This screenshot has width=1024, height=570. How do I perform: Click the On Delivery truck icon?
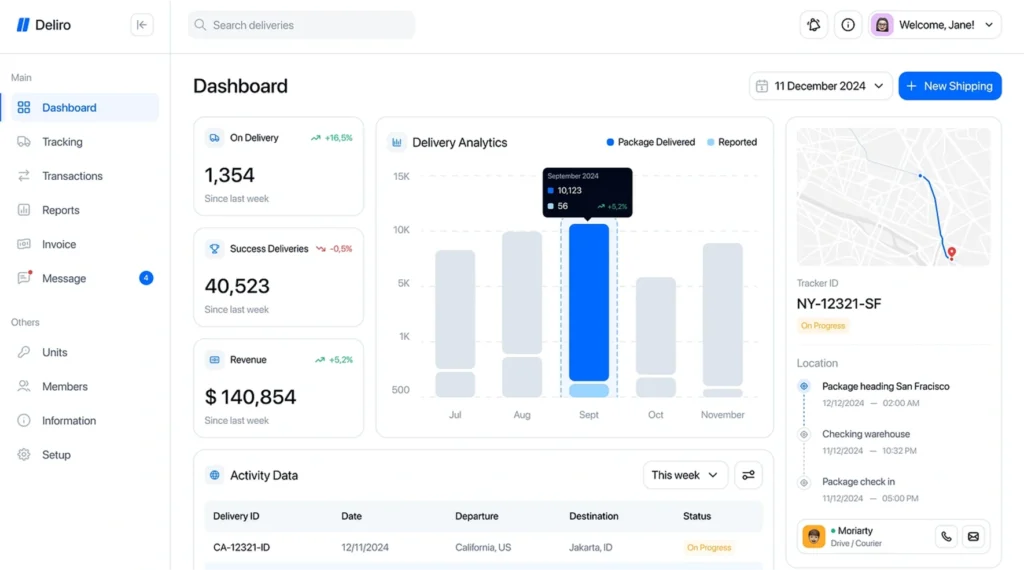tap(214, 138)
